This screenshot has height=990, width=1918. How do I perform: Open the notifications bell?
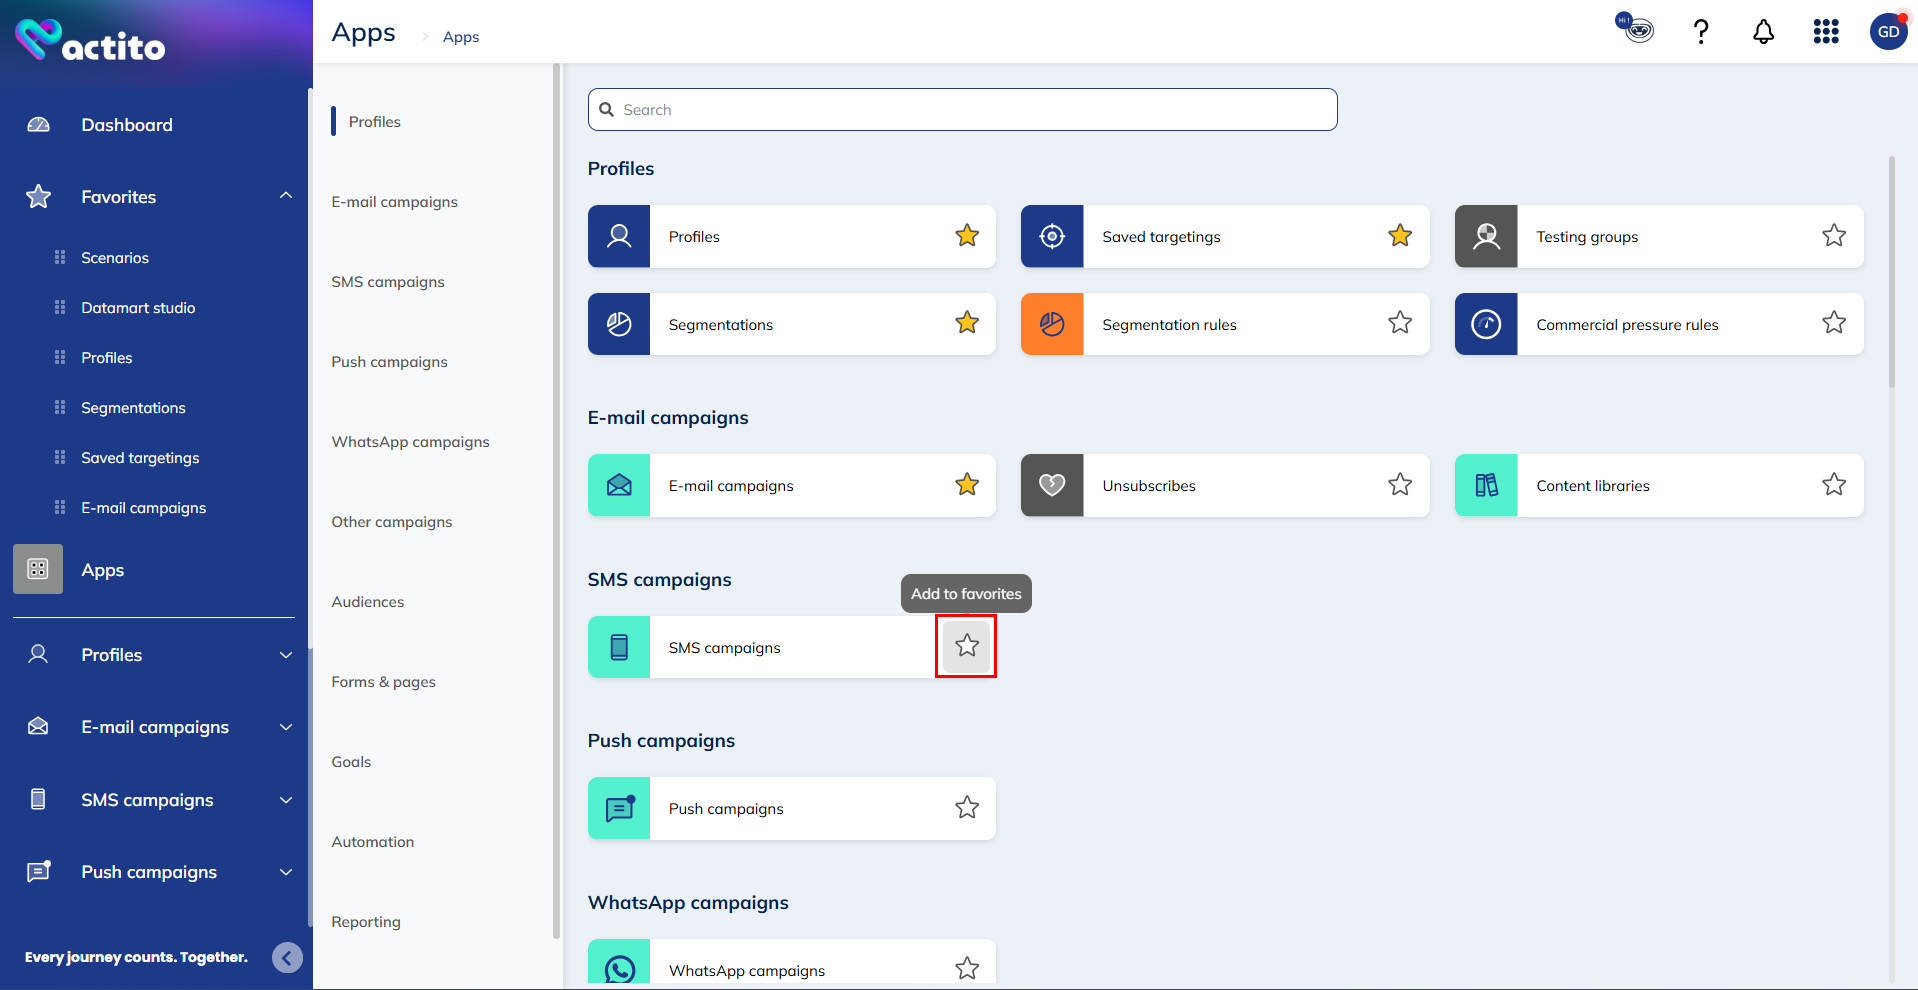point(1763,32)
